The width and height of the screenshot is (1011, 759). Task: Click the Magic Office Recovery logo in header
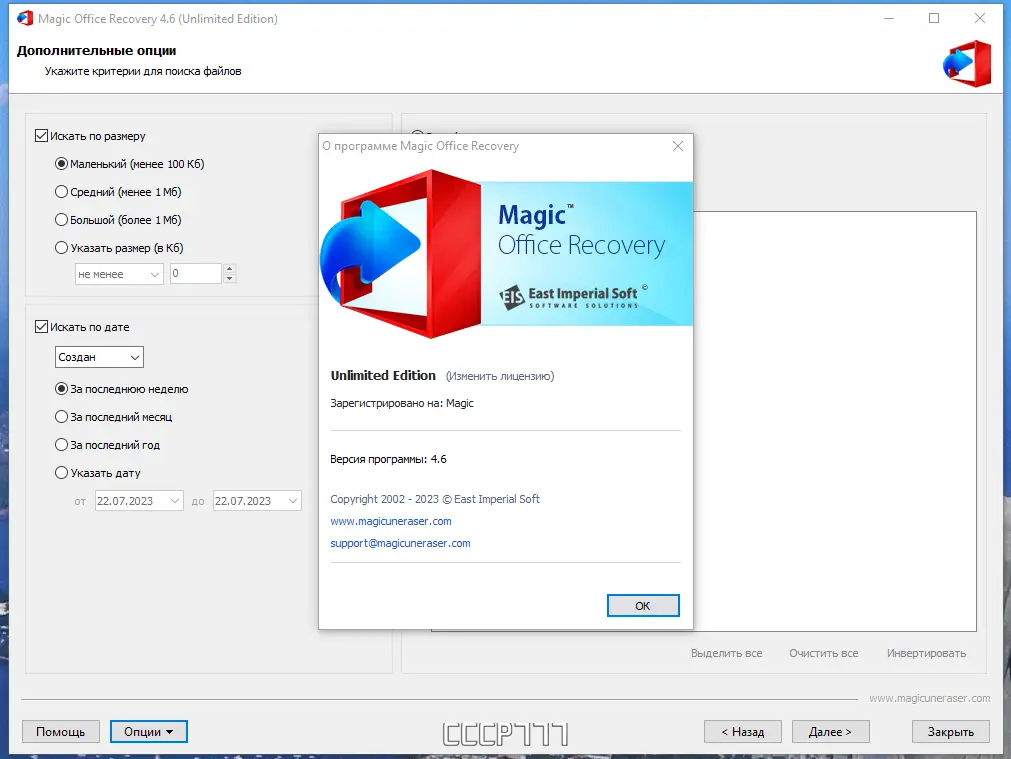click(x=967, y=63)
